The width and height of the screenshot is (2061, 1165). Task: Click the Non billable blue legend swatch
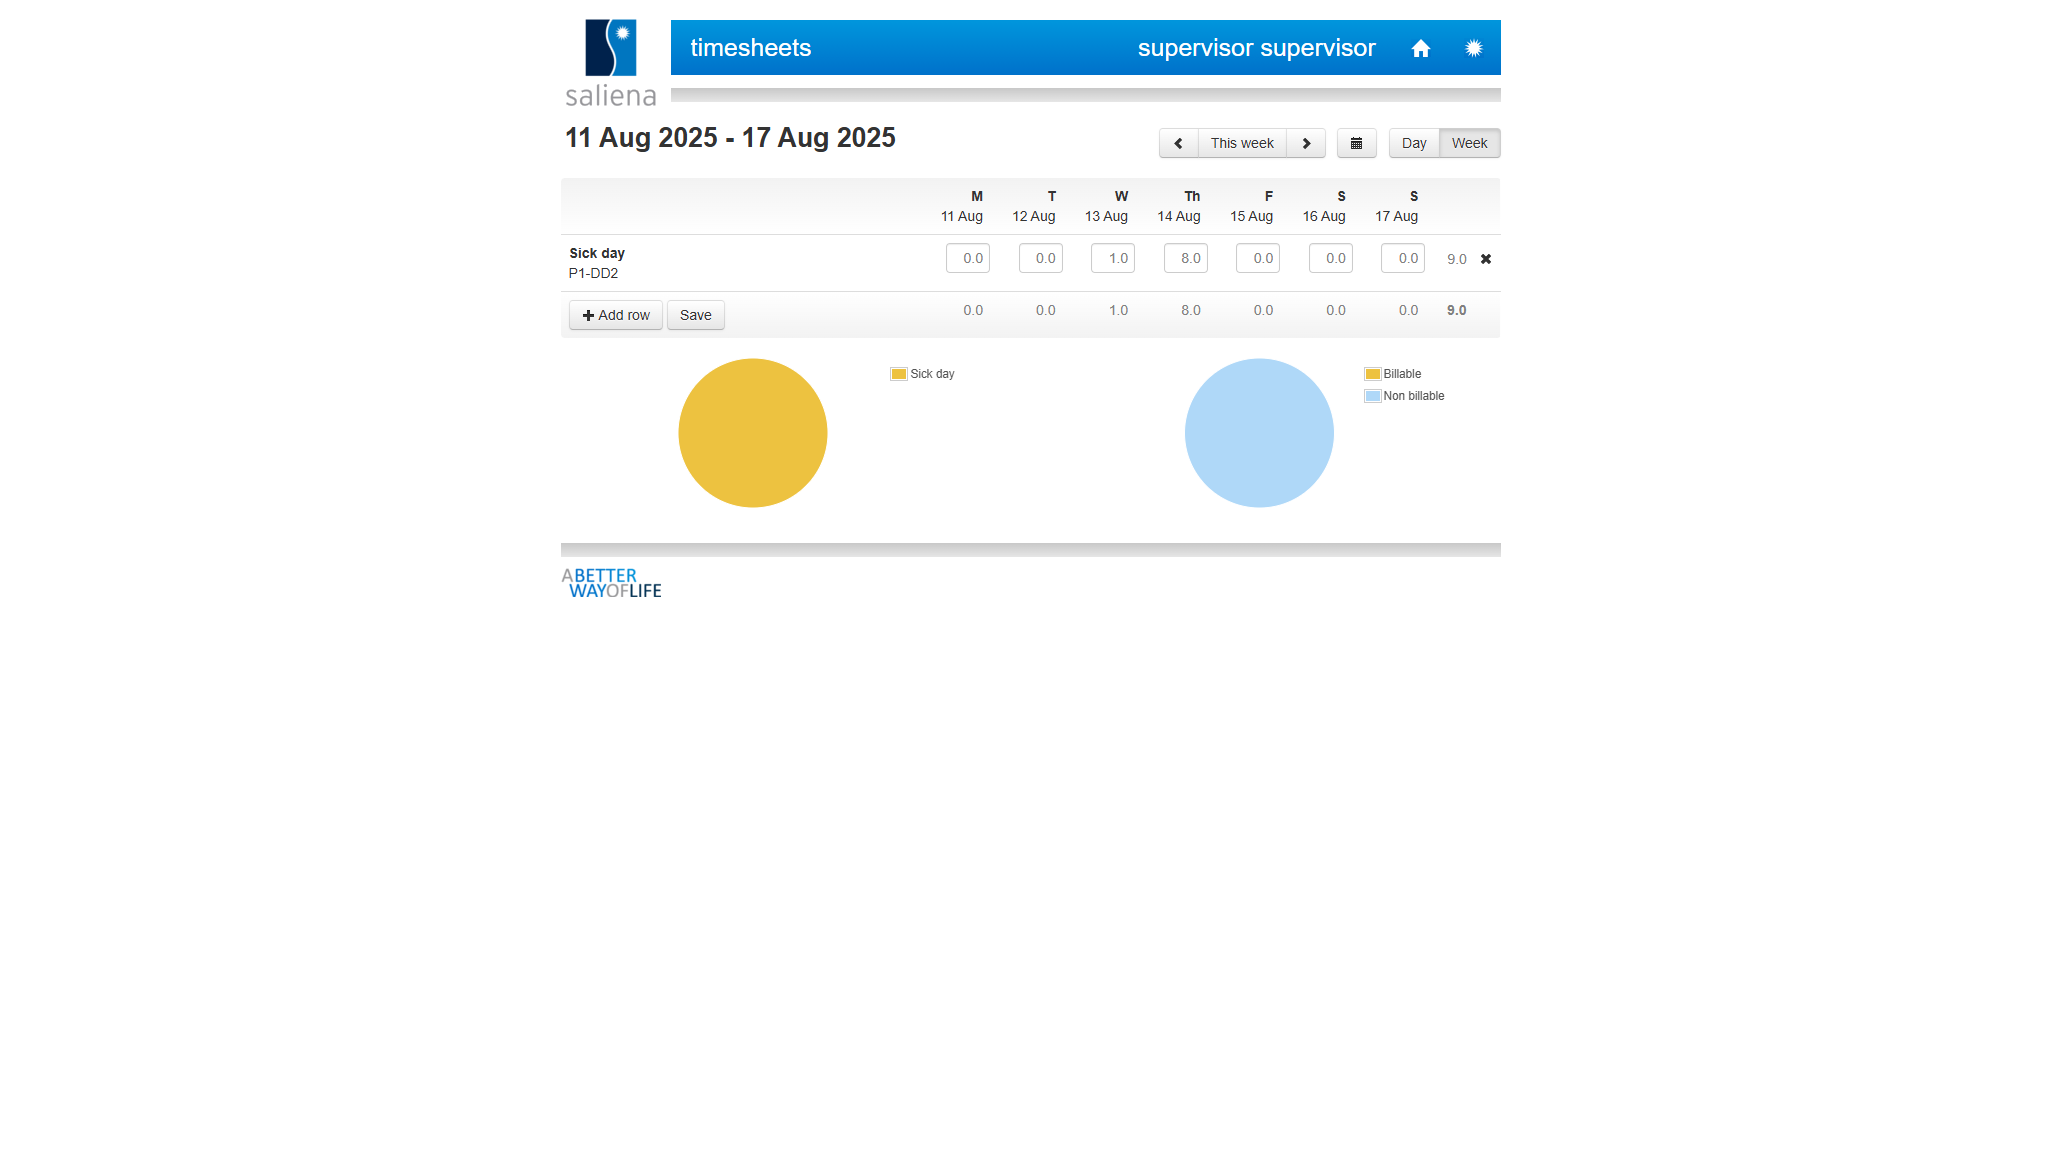click(x=1372, y=396)
